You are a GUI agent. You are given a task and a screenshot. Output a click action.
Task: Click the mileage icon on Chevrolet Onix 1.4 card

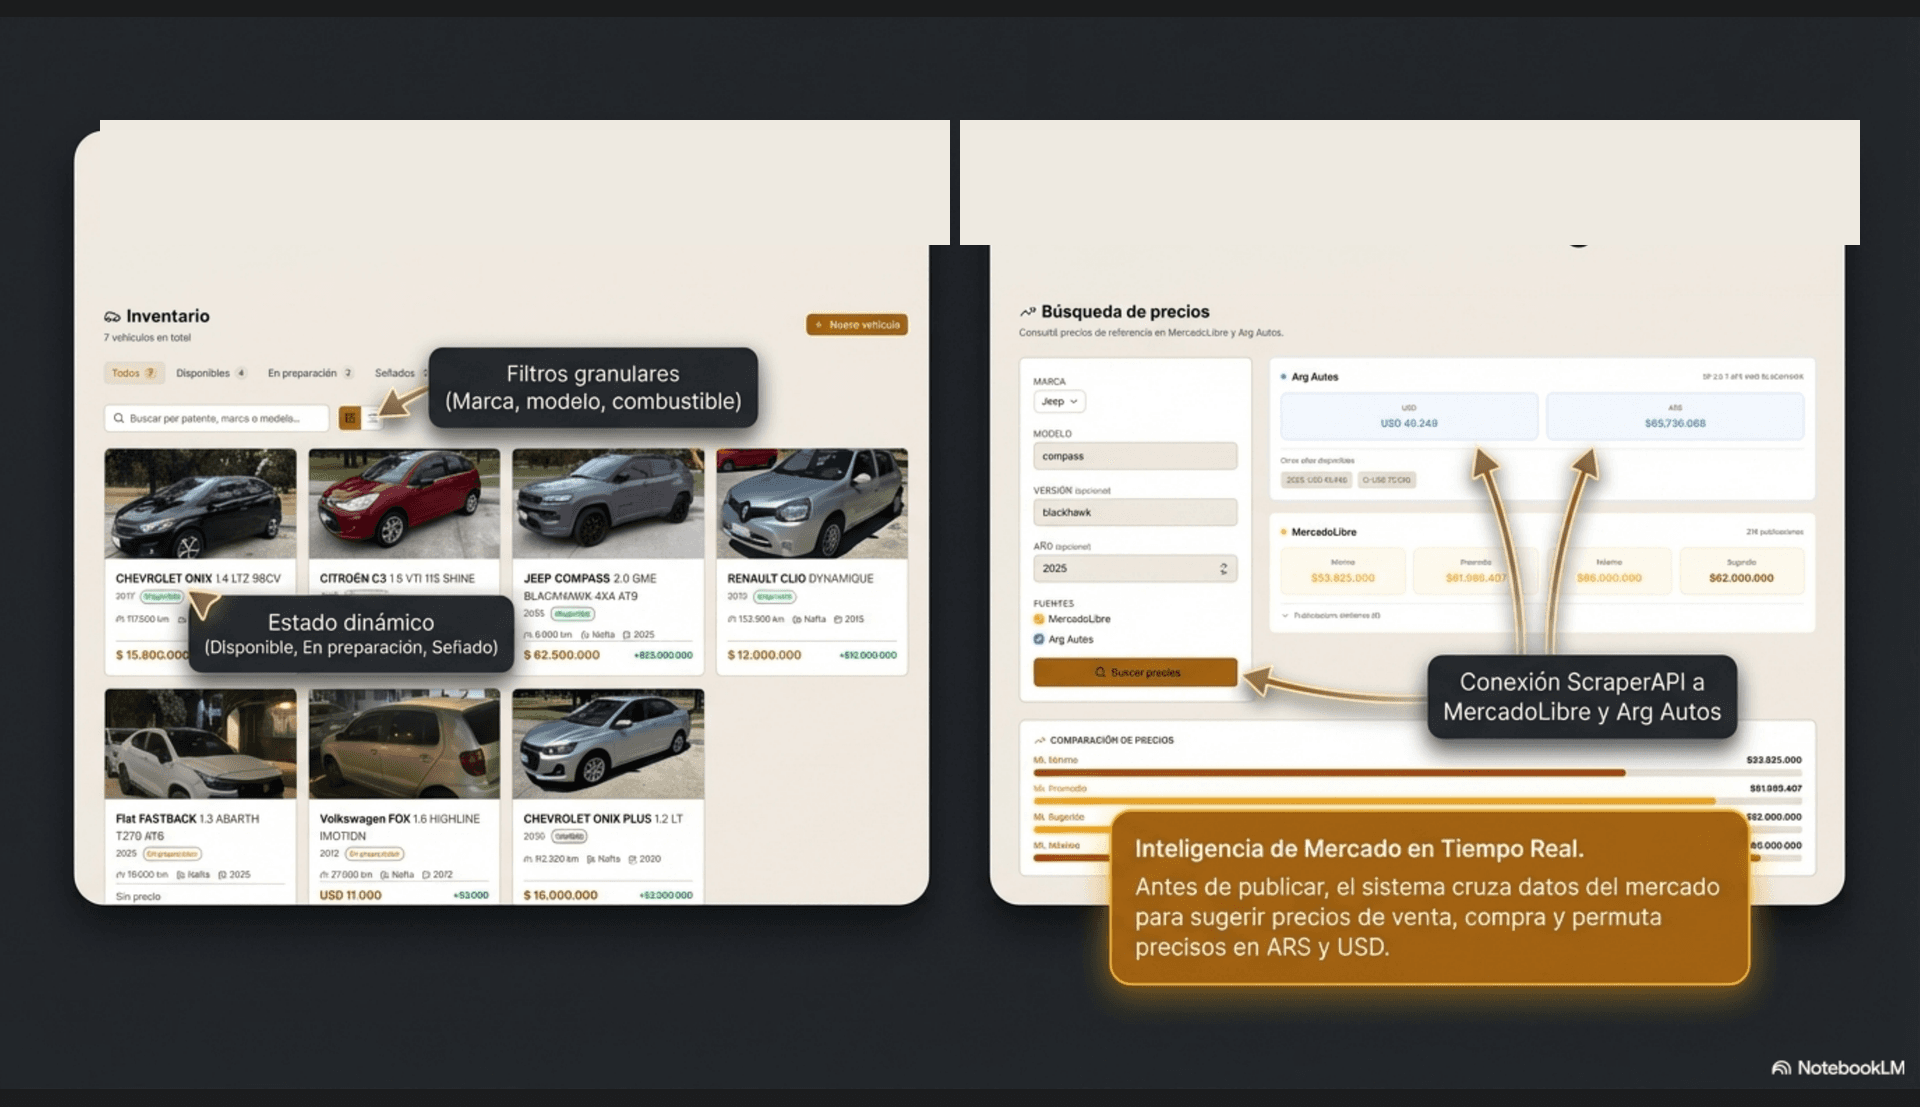(x=120, y=619)
